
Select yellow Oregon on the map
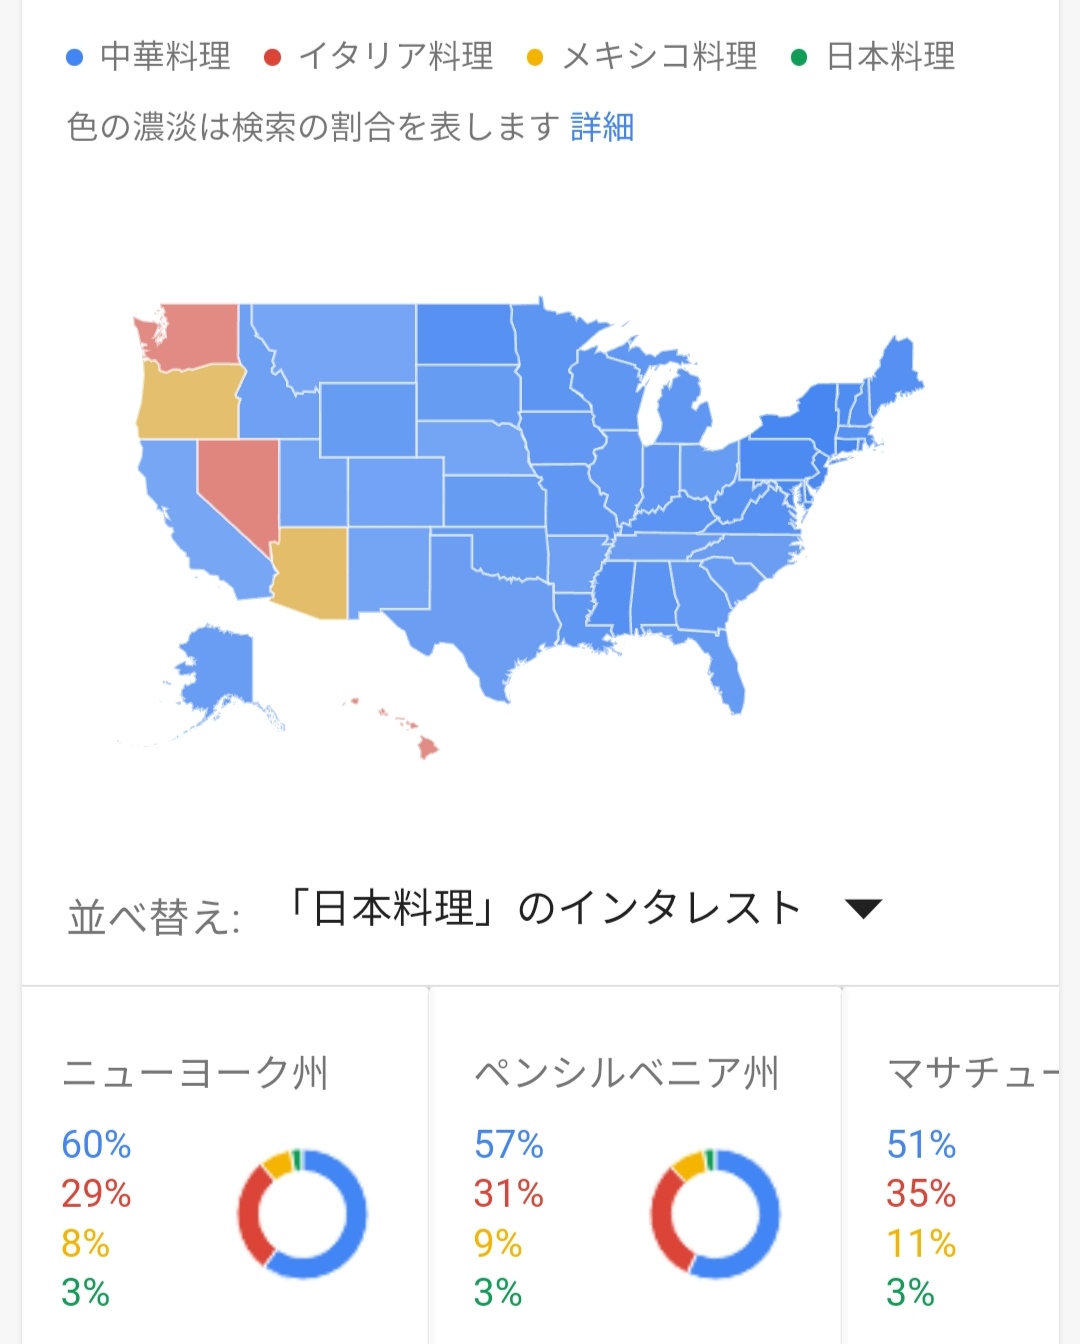pyautogui.click(x=190, y=402)
